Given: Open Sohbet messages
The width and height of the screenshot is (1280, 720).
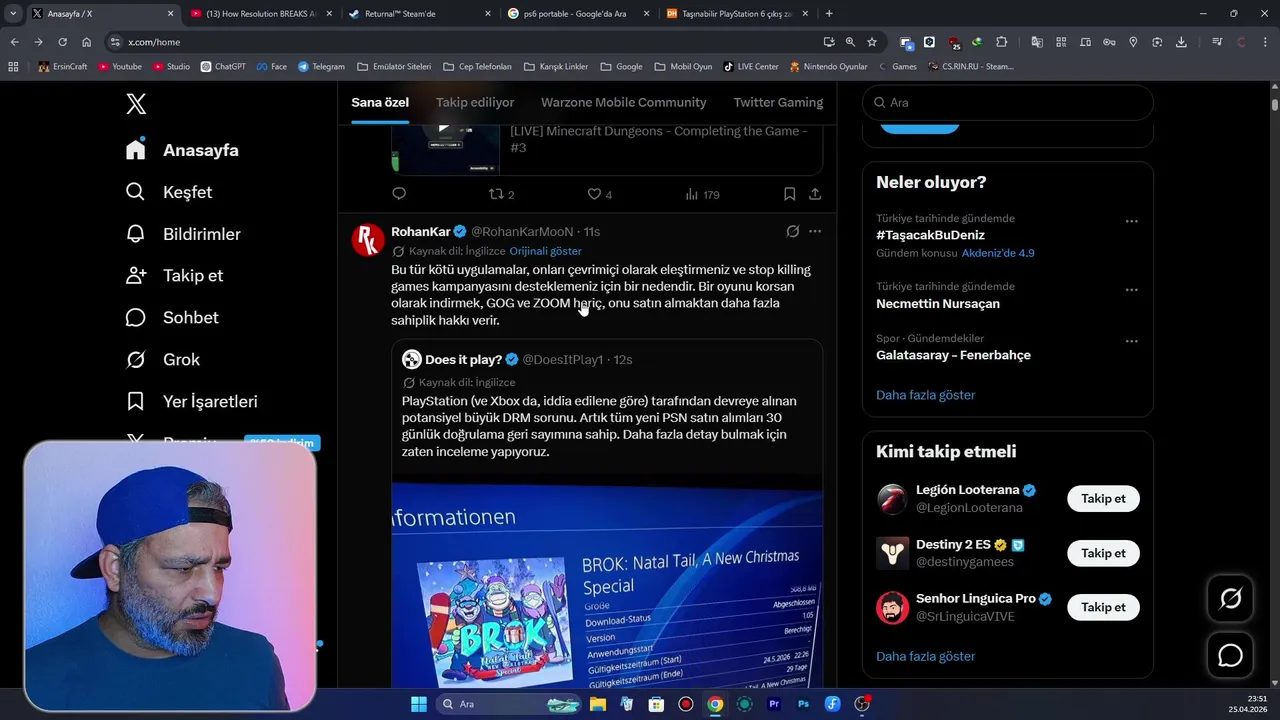Looking at the screenshot, I should [171, 317].
